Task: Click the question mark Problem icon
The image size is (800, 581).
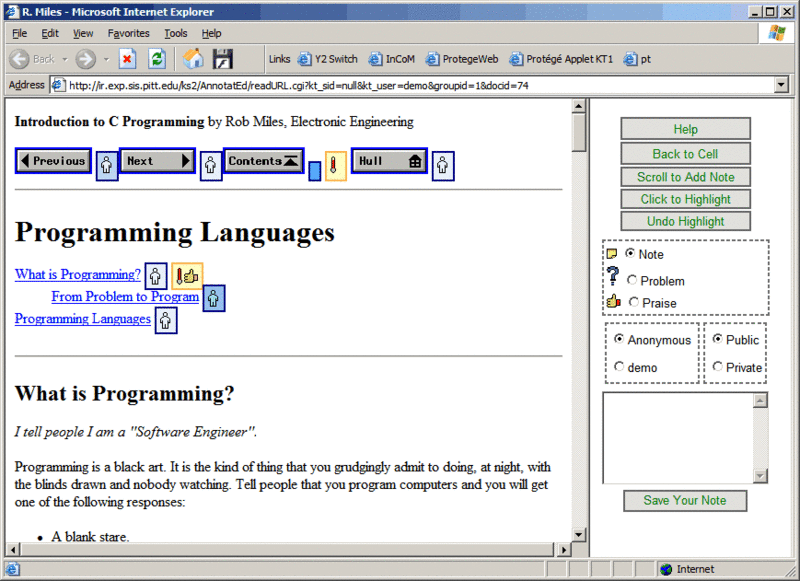Action: 612,276
